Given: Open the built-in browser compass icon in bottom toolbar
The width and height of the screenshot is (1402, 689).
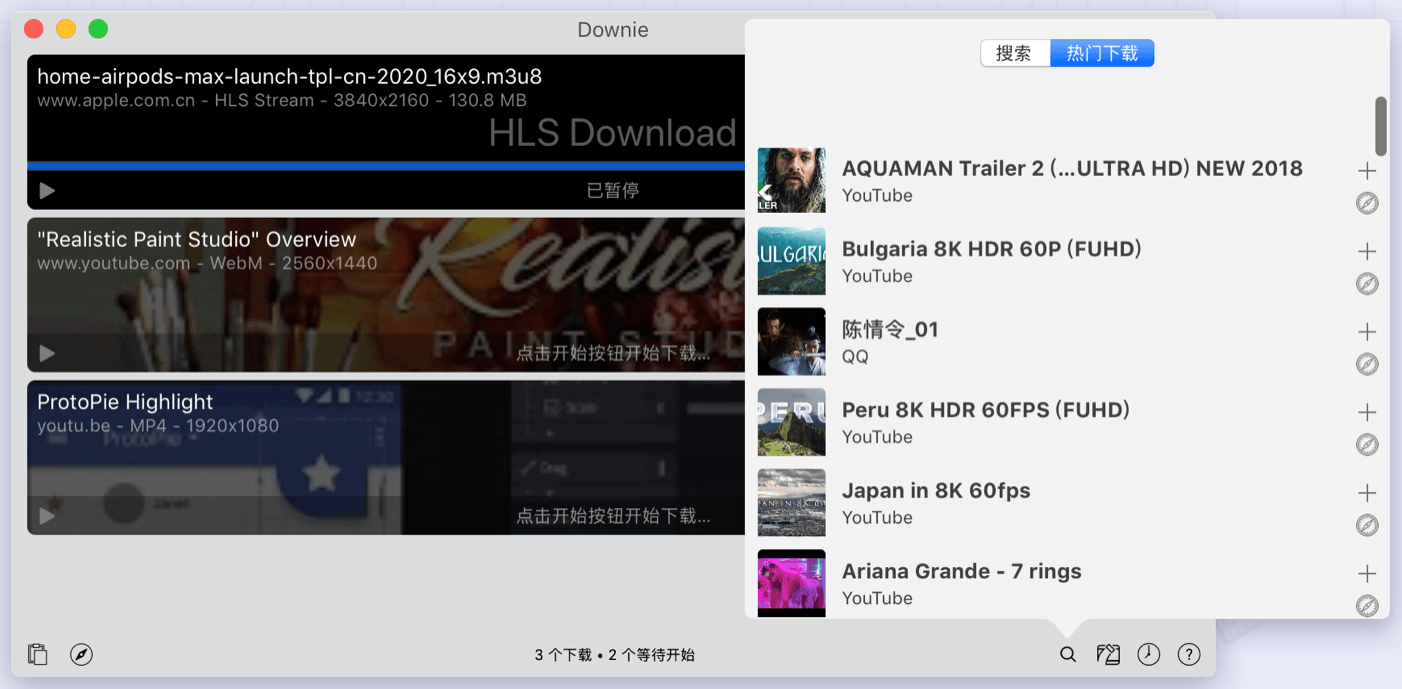Looking at the screenshot, I should pos(82,655).
